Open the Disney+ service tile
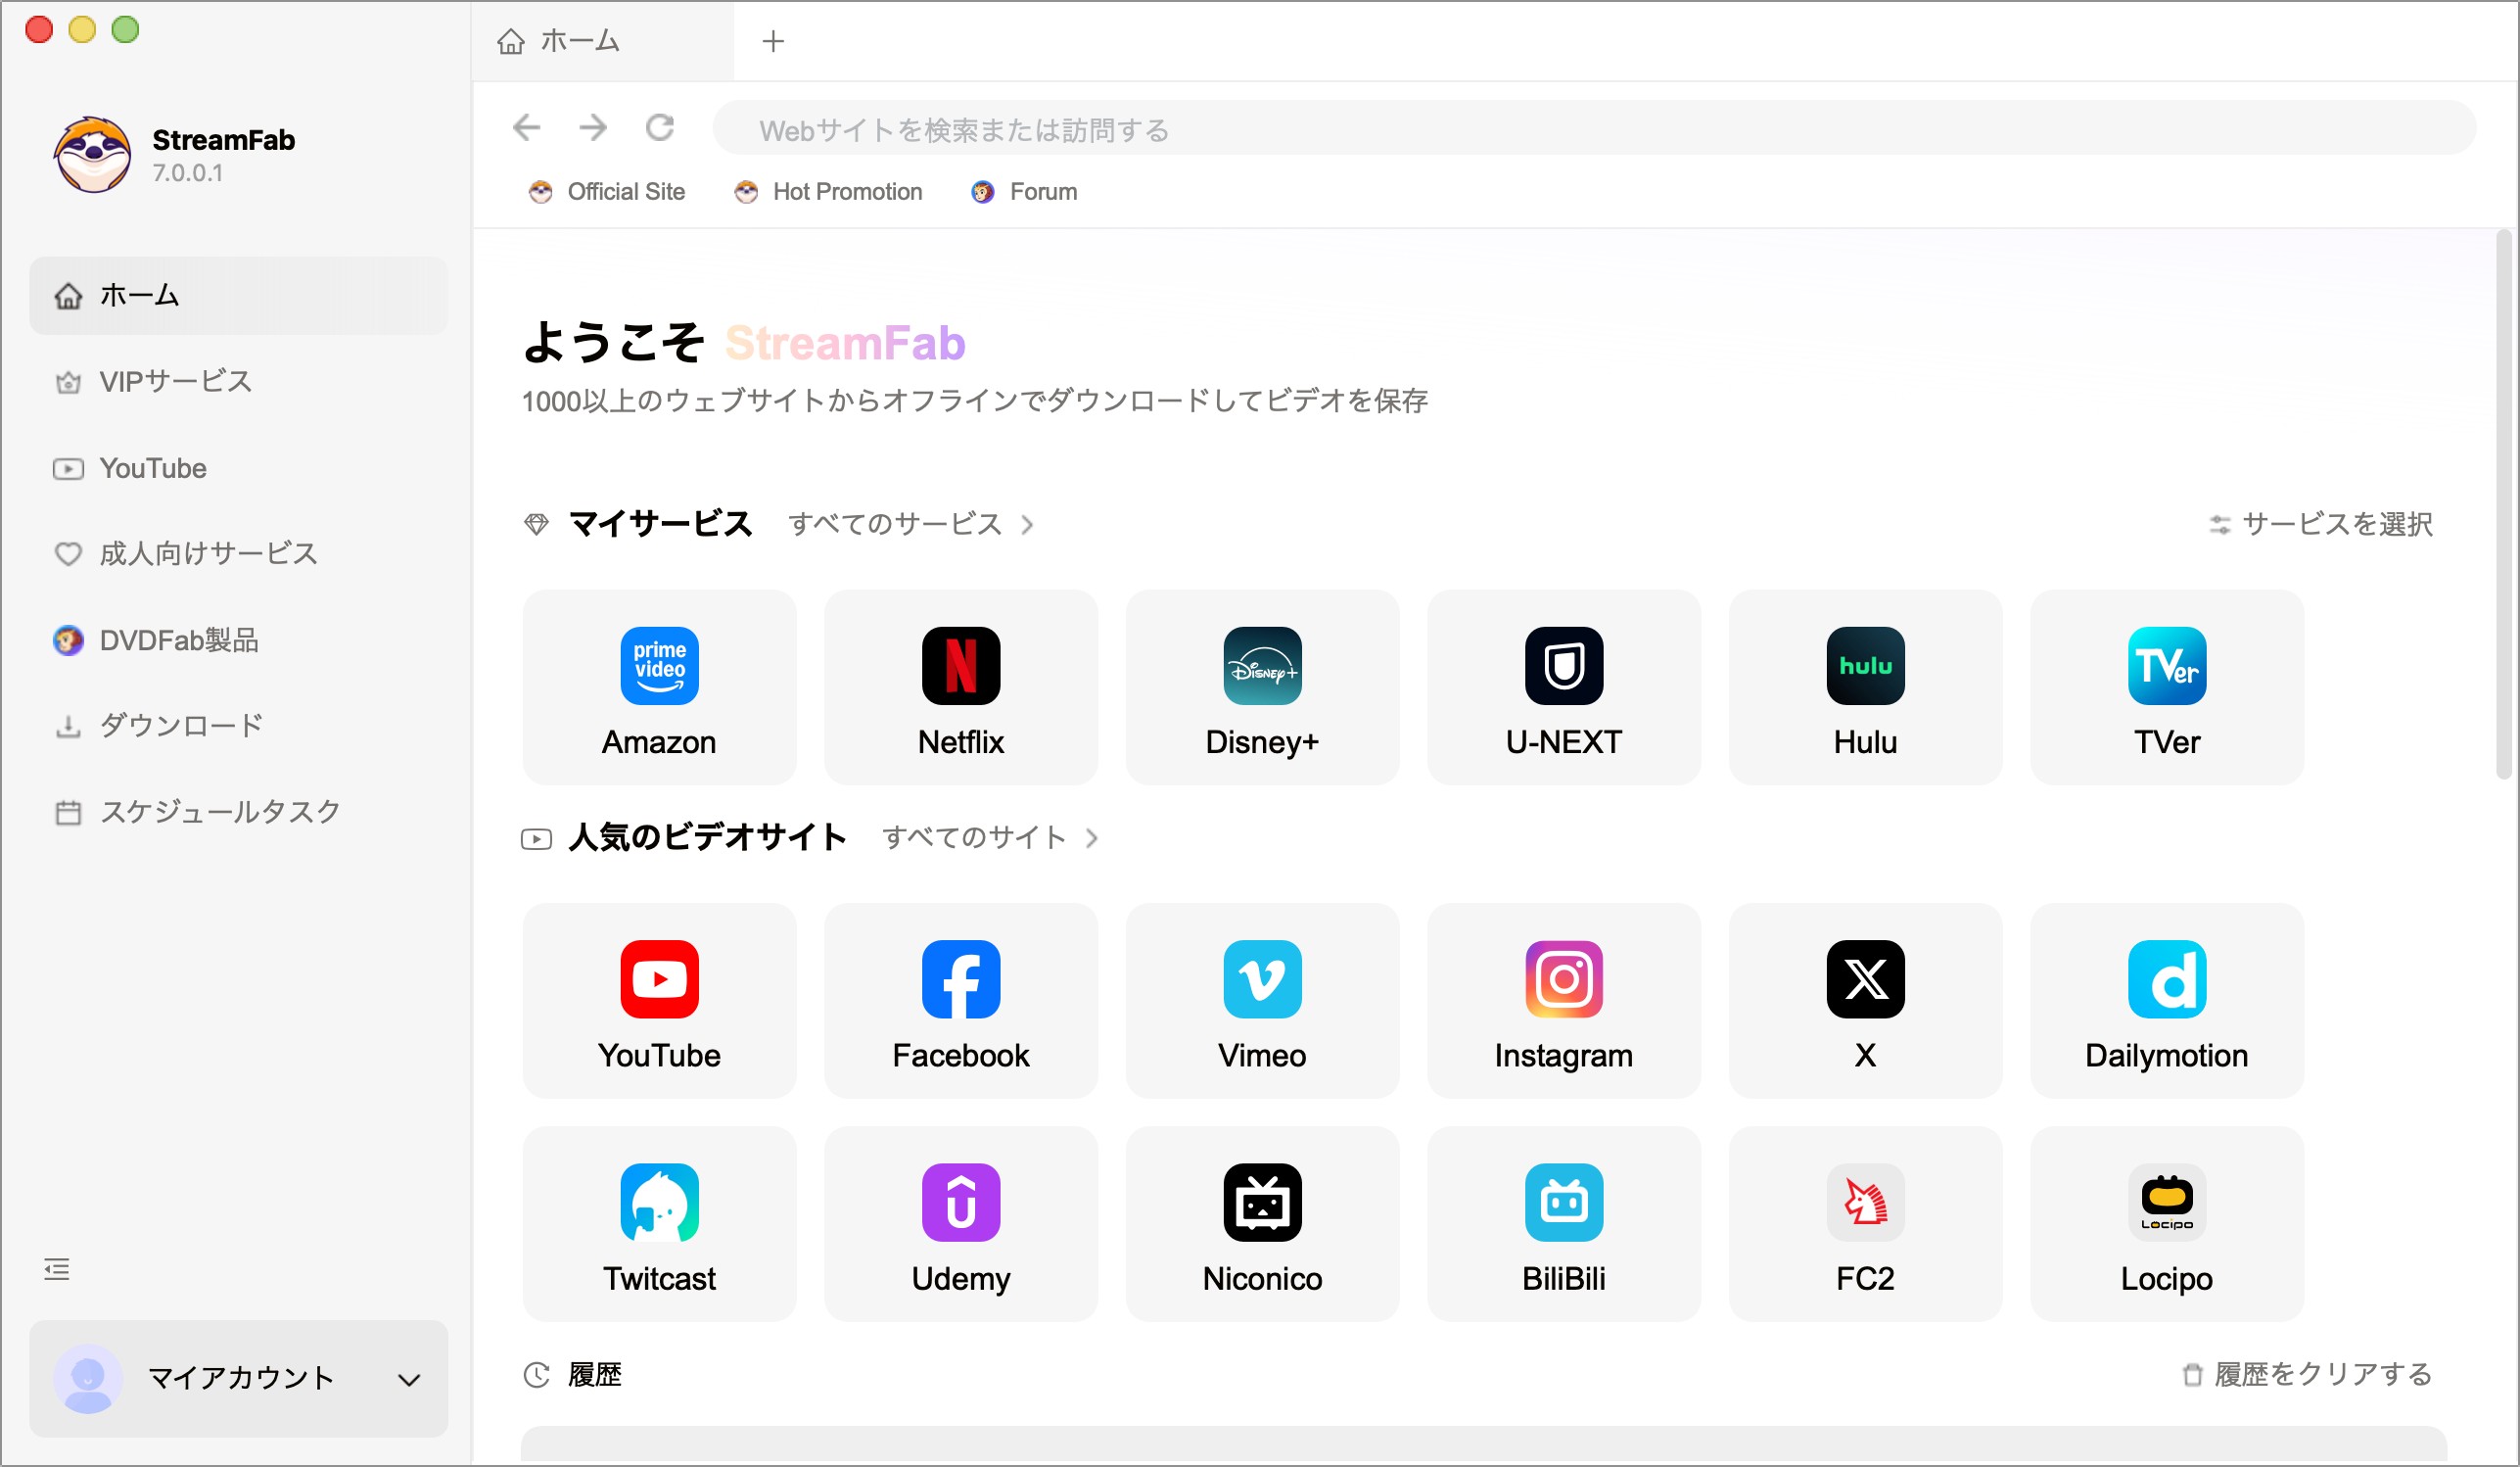Viewport: 2520px width, 1467px height. (x=1262, y=687)
